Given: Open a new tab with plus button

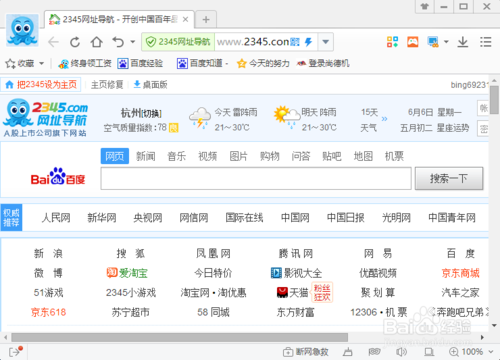Looking at the screenshot, I should (206, 20).
